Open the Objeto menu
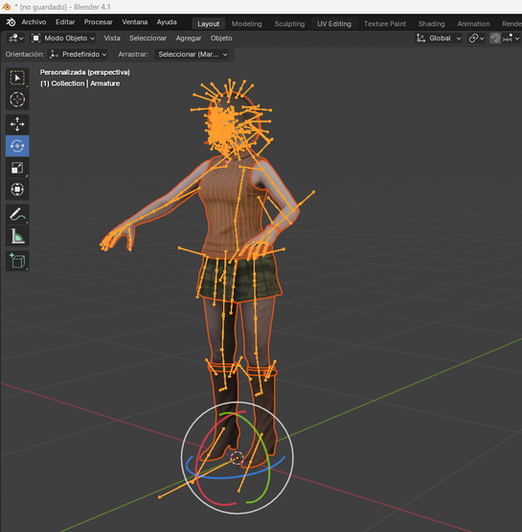This screenshot has height=532, width=522. (221, 38)
